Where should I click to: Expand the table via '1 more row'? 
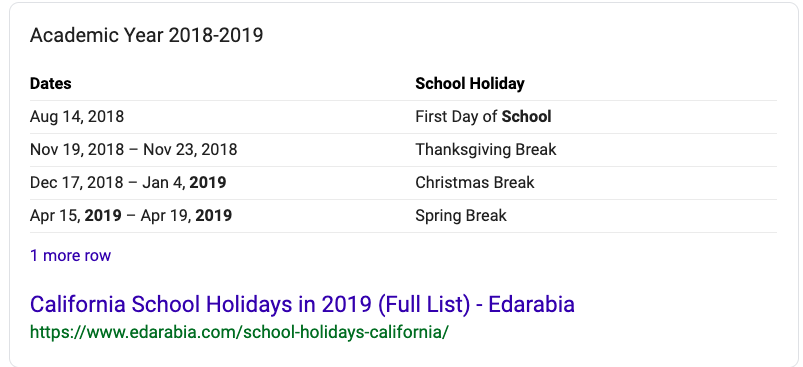(x=70, y=255)
